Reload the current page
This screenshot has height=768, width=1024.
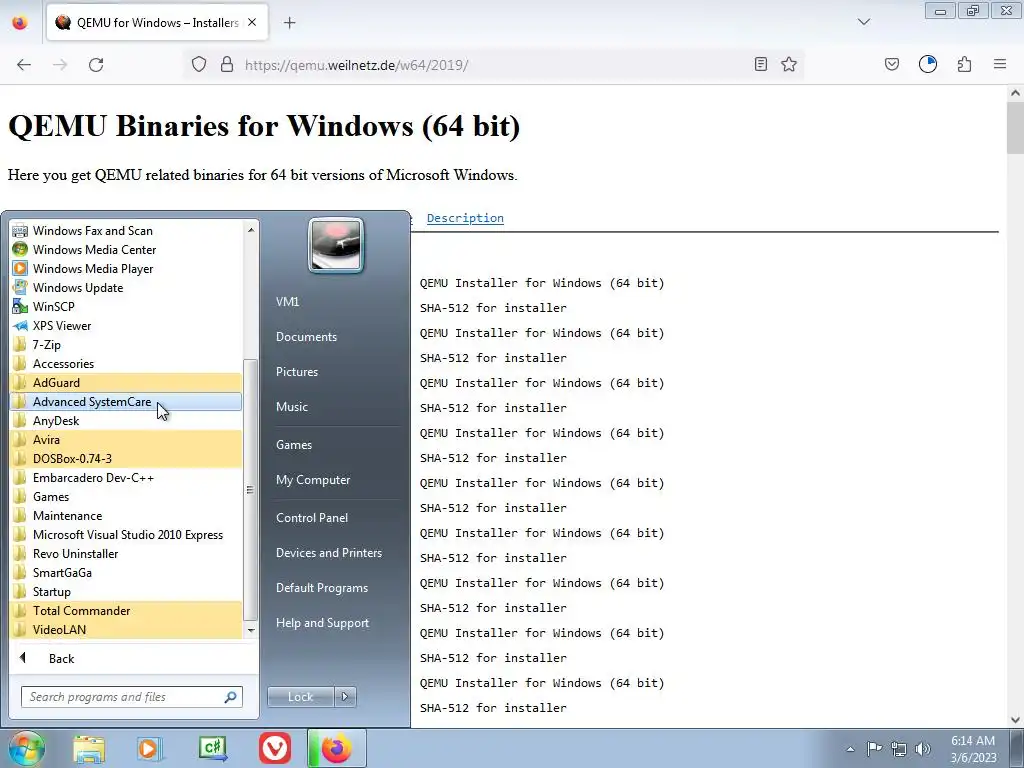tap(96, 65)
